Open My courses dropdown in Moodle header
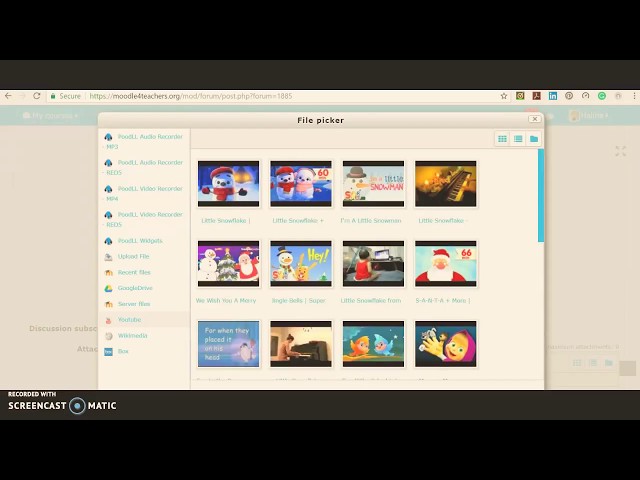Screen dimensions: 640x480 (50, 116)
